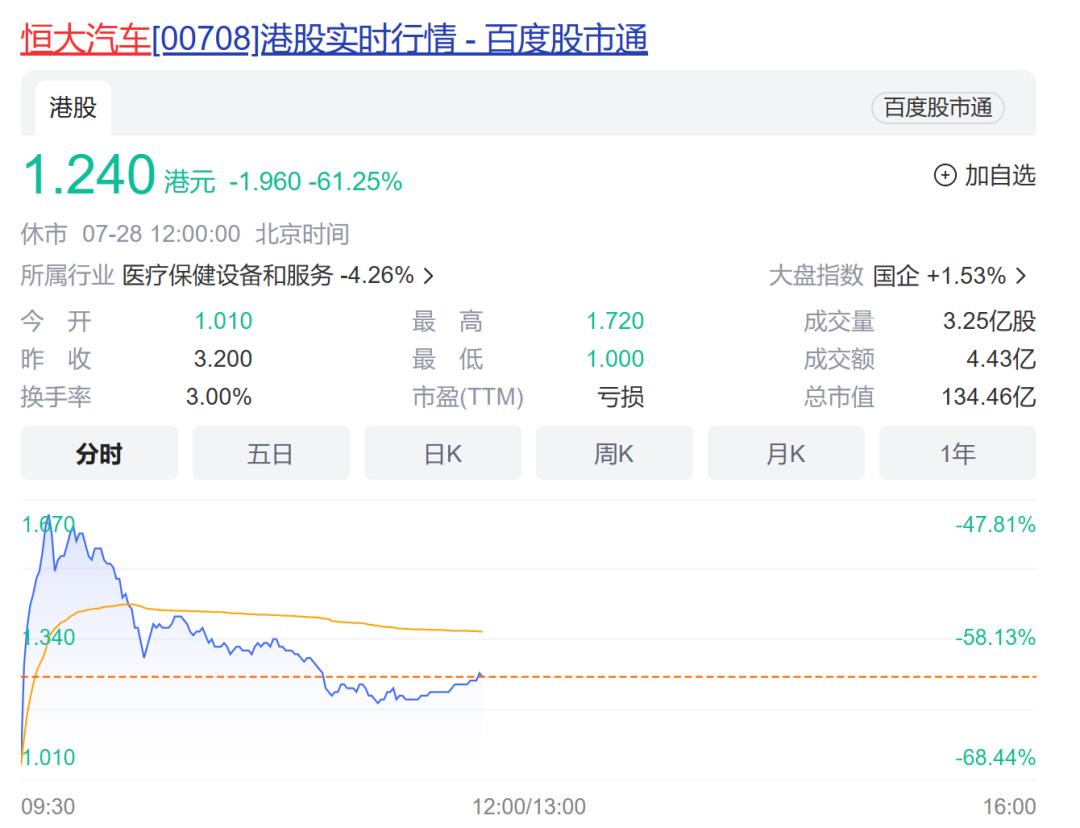This screenshot has width=1080, height=828.
Task: Click the 成交额 value 4.43亿
Action: pyautogui.click(x=1001, y=359)
